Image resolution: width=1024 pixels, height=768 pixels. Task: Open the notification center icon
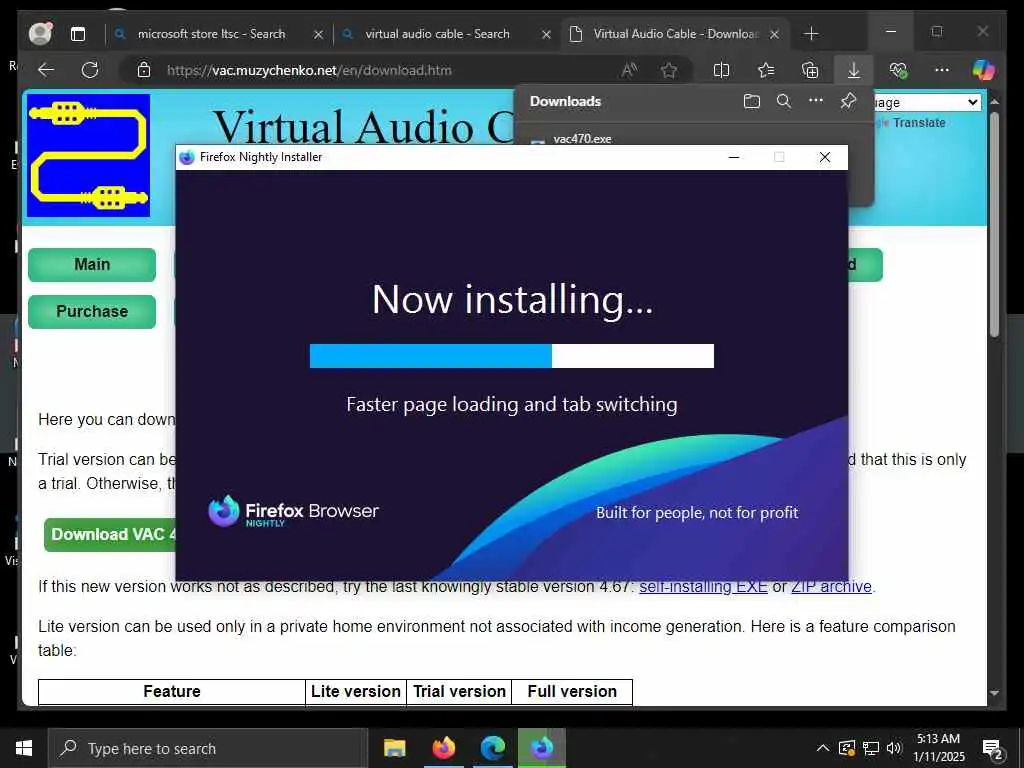click(x=993, y=749)
